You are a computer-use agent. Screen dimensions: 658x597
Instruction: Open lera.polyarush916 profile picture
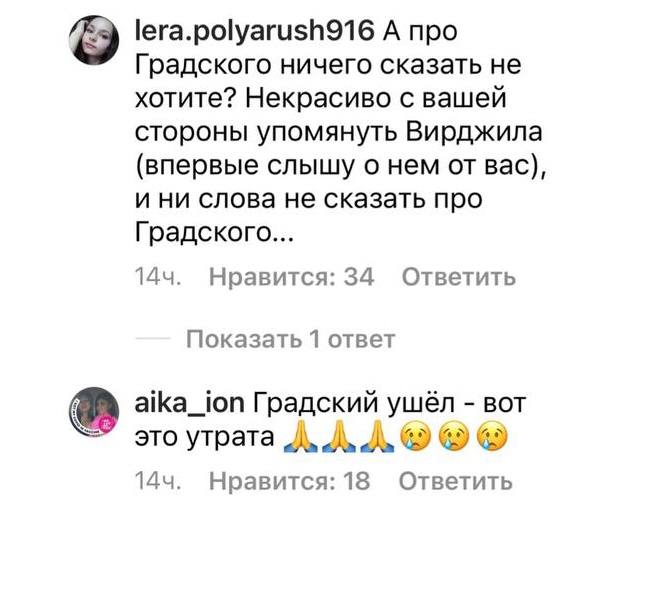click(x=94, y=40)
